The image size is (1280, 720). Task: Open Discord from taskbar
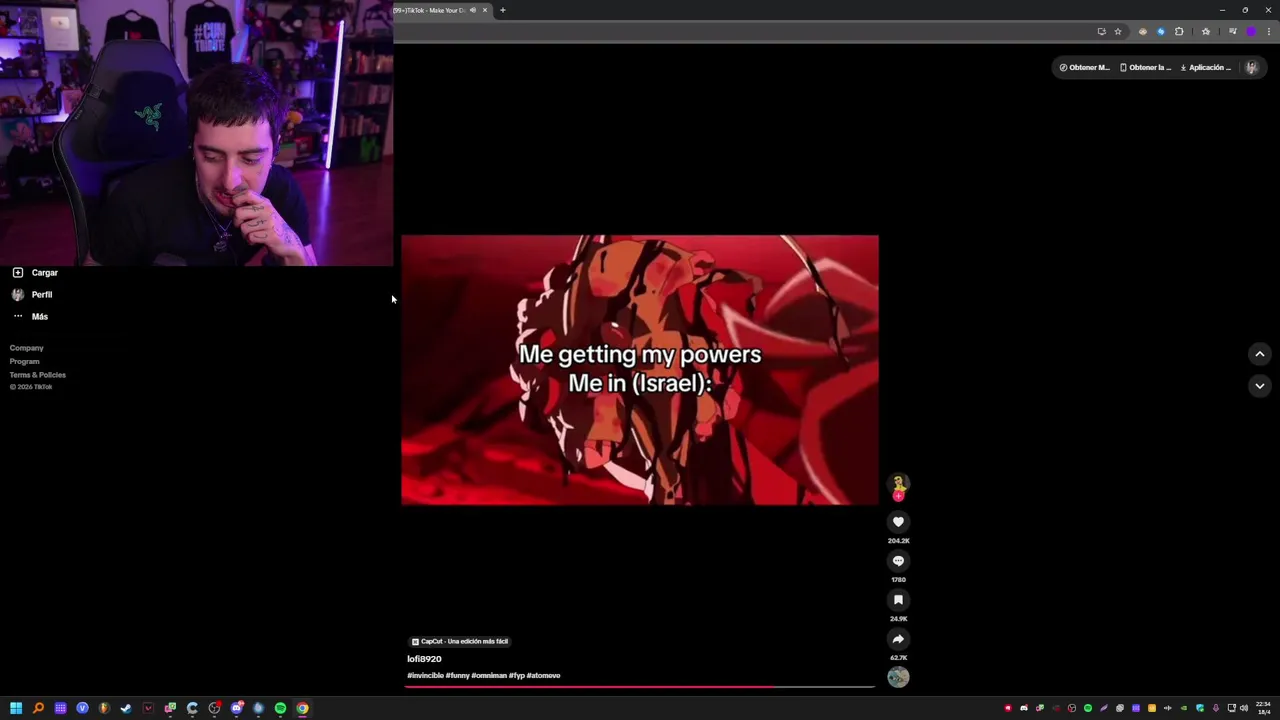coord(236,708)
